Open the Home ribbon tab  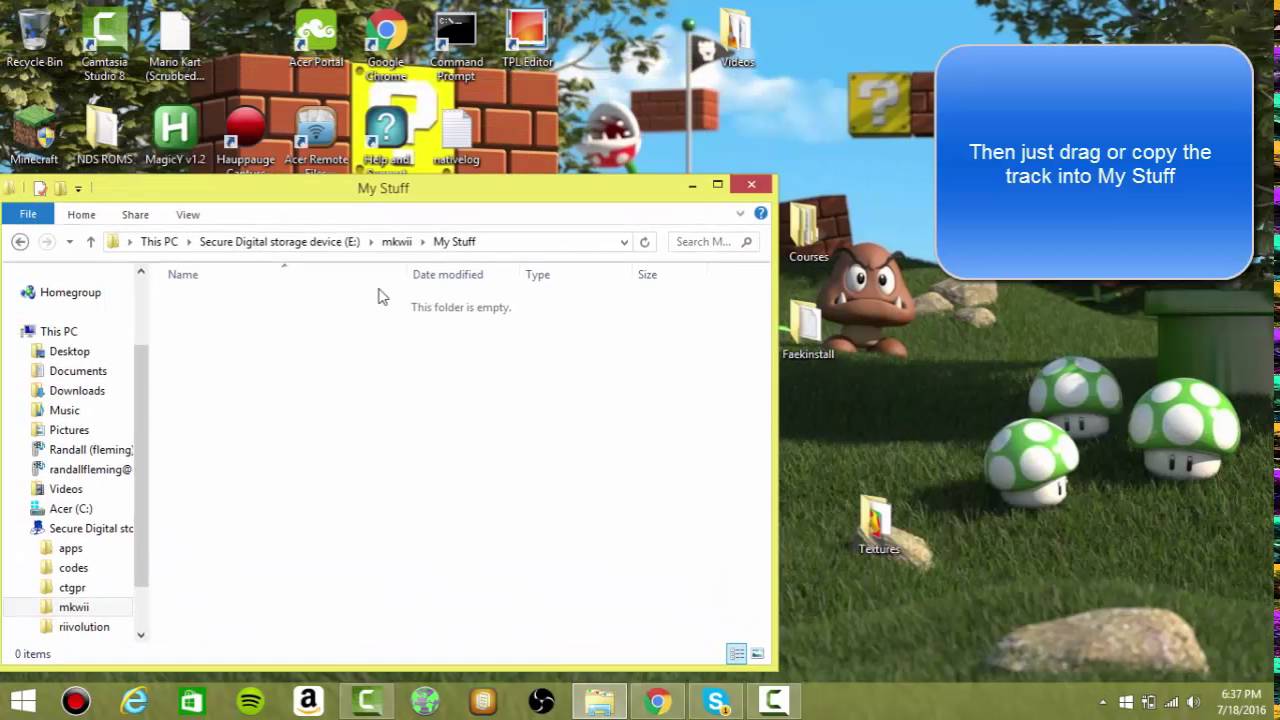[x=81, y=214]
